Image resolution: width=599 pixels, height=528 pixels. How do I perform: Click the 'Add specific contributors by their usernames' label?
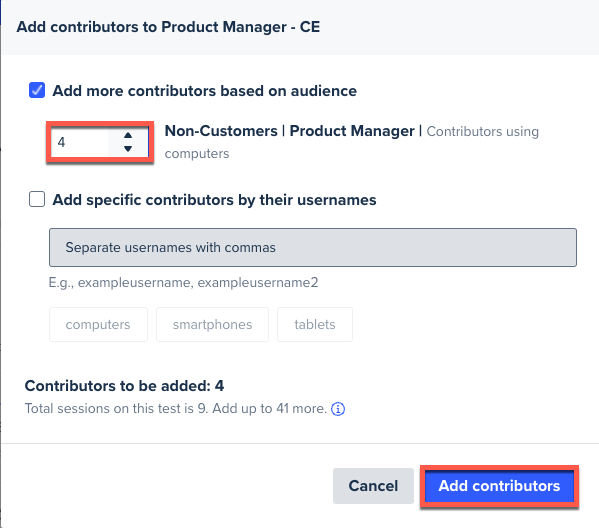[214, 200]
